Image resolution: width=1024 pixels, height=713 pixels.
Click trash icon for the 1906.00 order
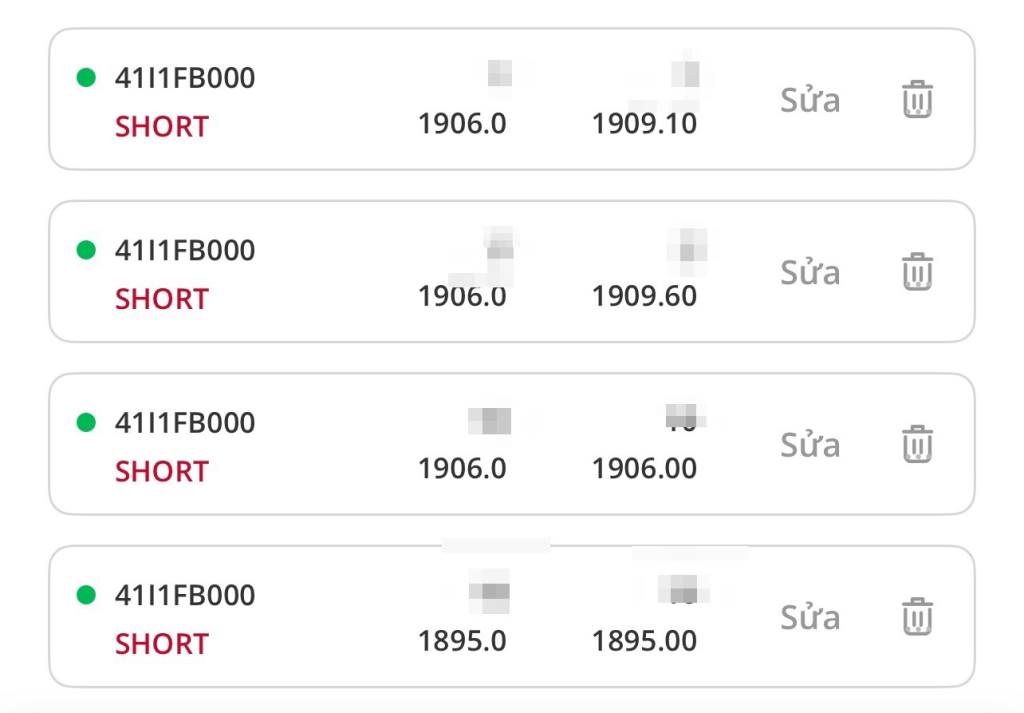[917, 444]
